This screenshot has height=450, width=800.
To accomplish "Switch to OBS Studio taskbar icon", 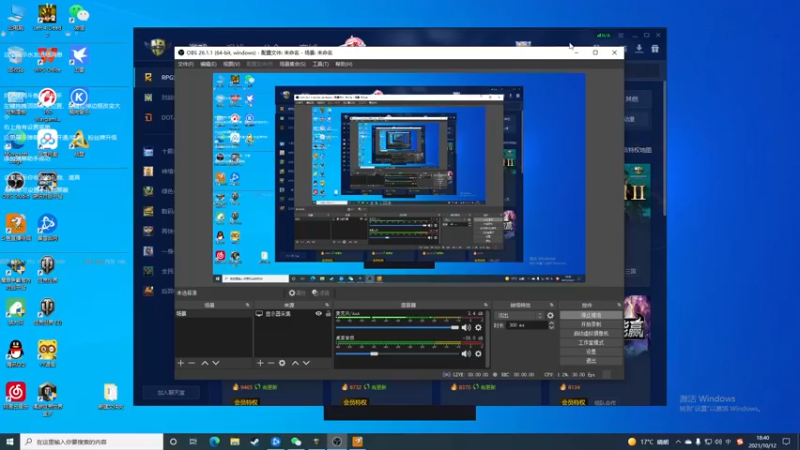I will click(337, 441).
